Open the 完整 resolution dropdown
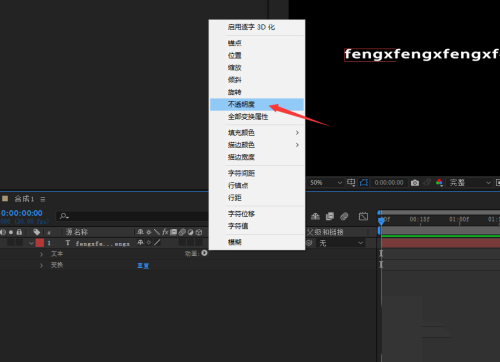The width and height of the screenshot is (500, 362). point(469,183)
